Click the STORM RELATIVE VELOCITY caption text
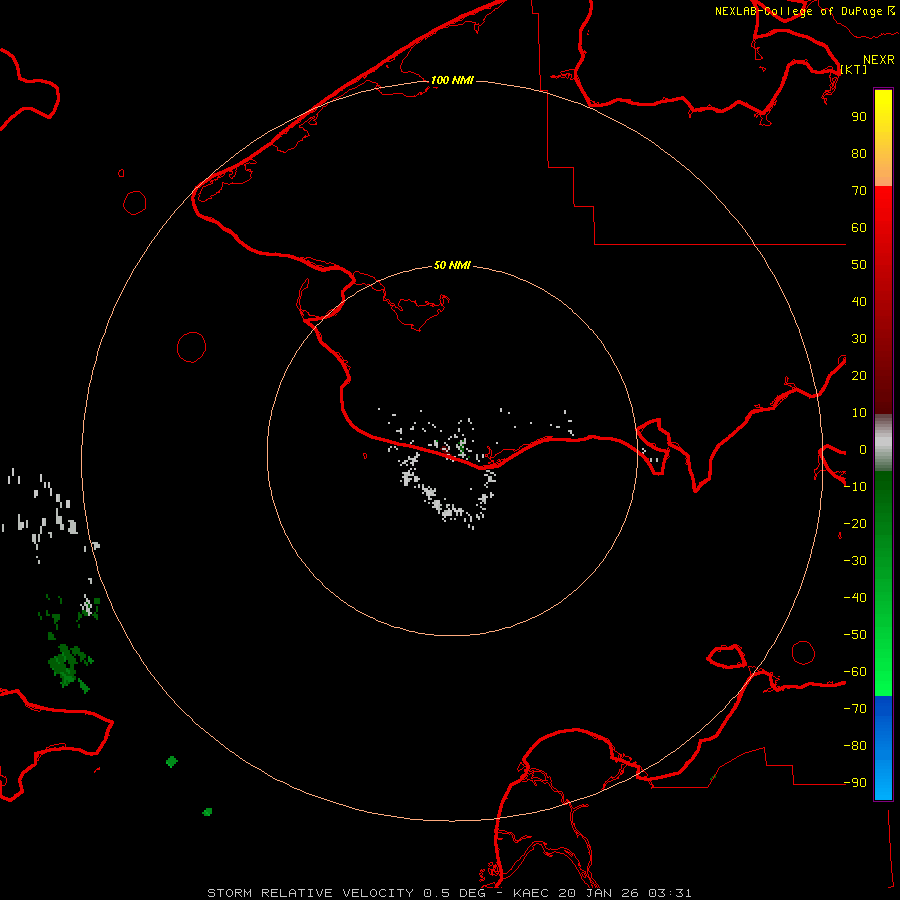 tap(310, 893)
